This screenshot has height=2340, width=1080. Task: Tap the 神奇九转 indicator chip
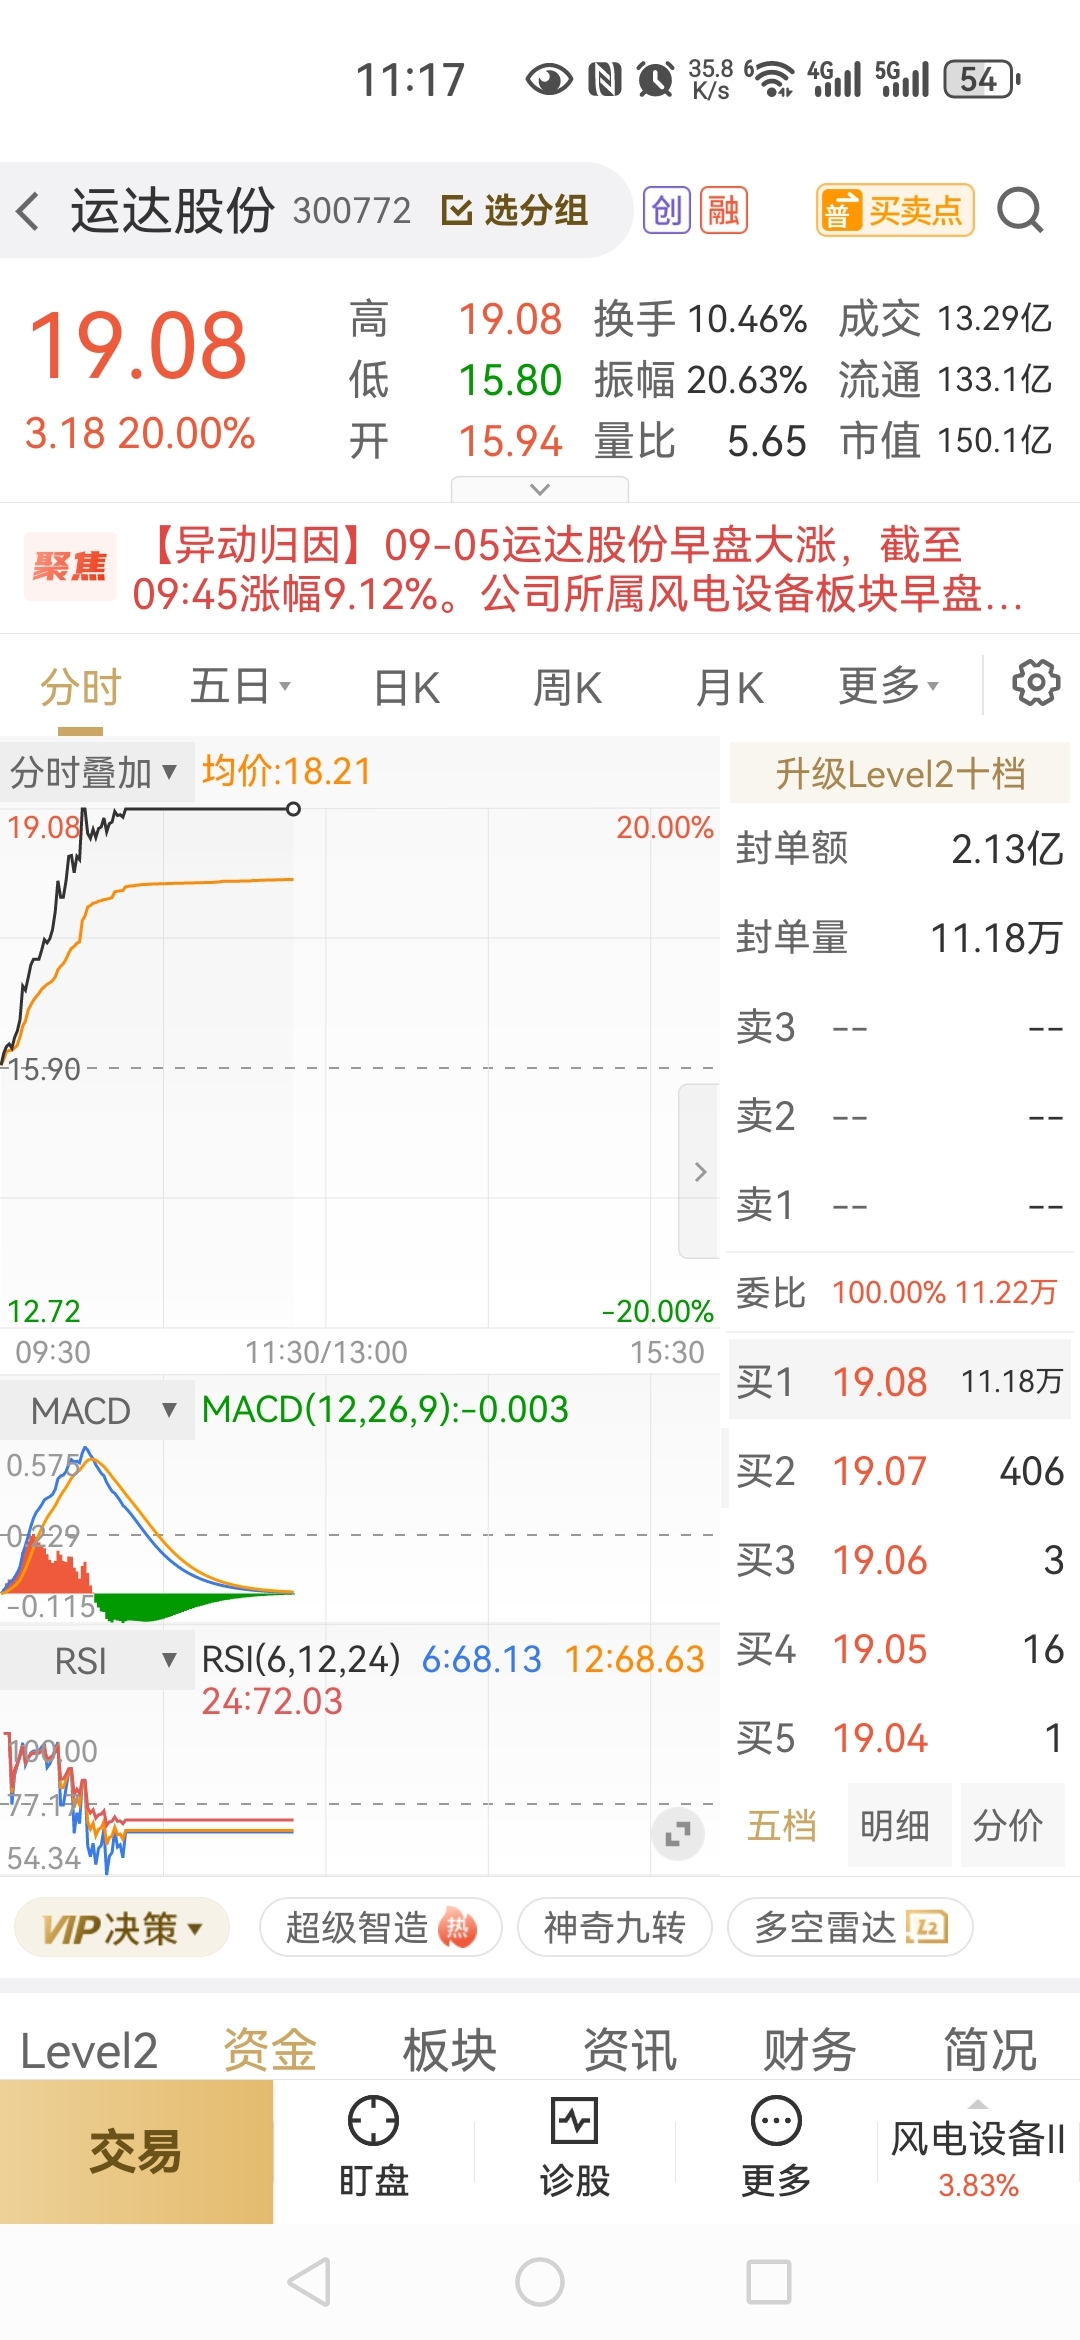(615, 1927)
